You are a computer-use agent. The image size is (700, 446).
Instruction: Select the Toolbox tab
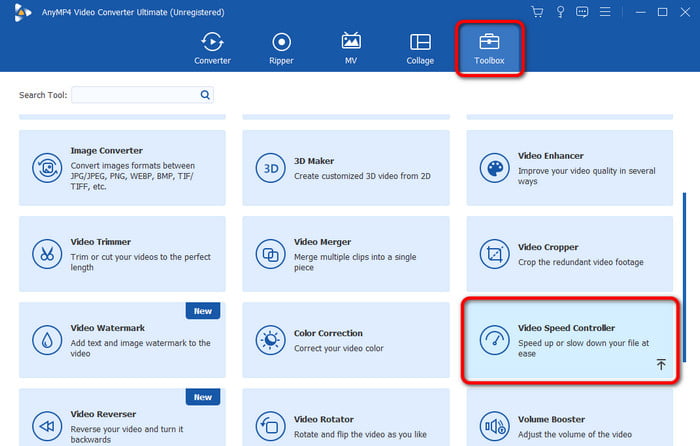(489, 48)
